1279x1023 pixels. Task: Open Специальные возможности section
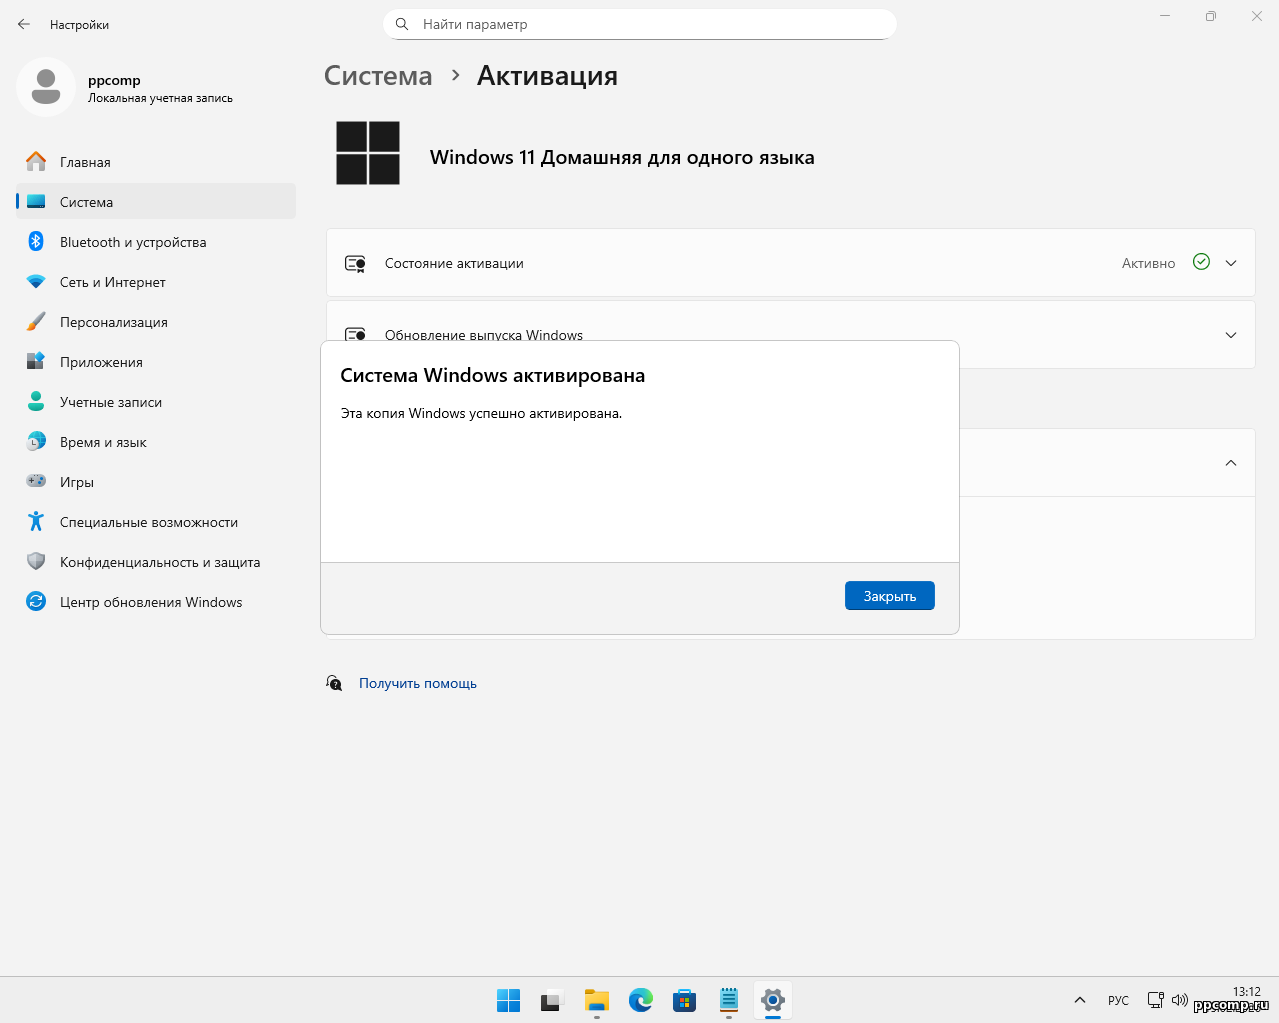[148, 522]
